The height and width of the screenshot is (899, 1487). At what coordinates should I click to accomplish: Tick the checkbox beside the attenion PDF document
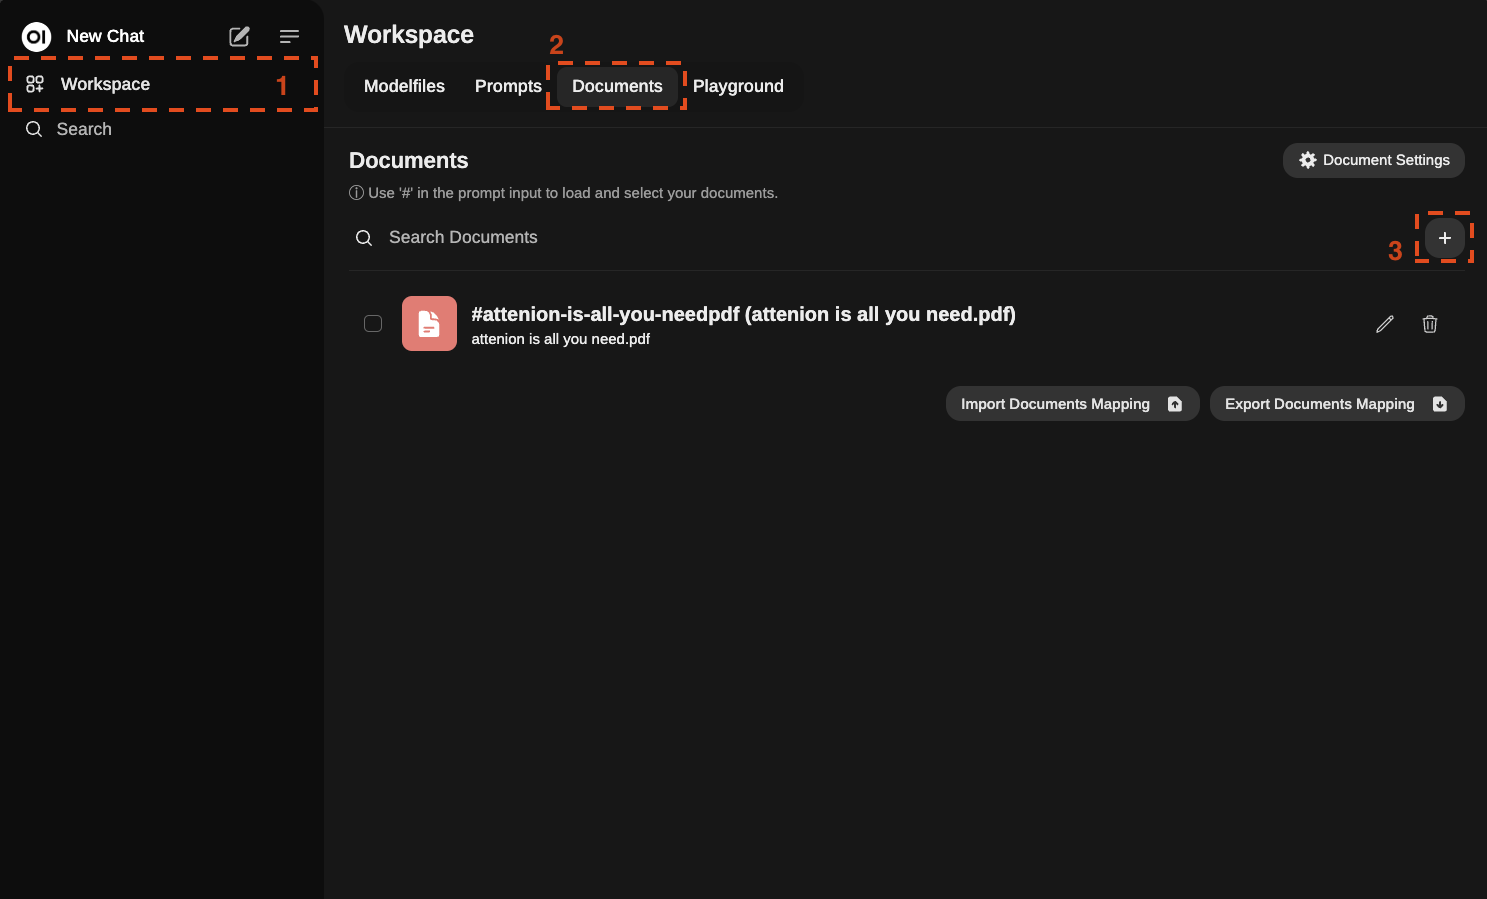373,323
